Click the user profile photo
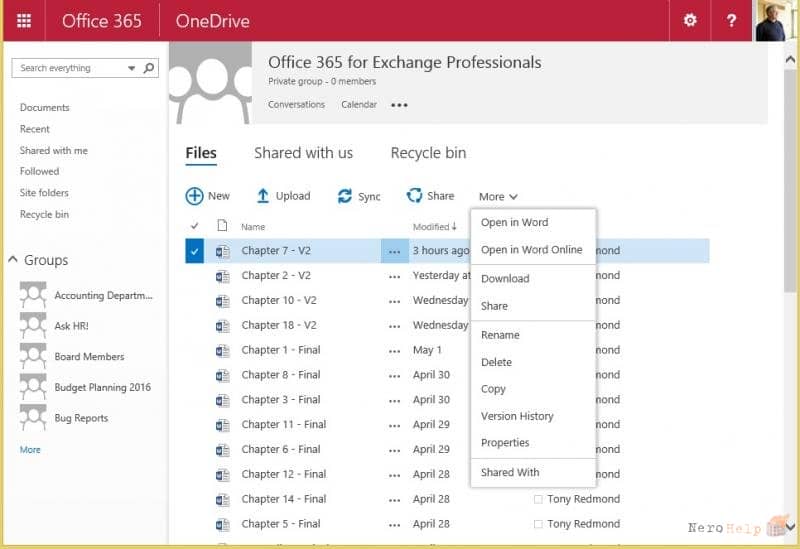This screenshot has height=549, width=800. click(x=774, y=20)
